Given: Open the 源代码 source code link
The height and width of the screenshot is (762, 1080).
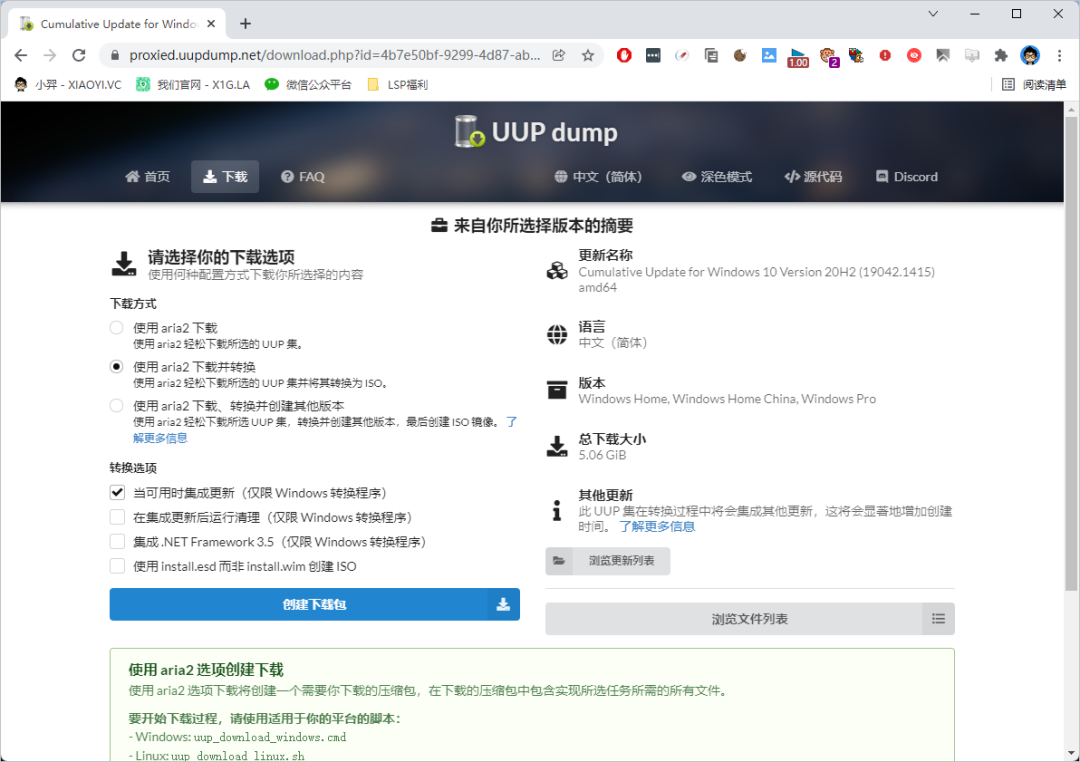Looking at the screenshot, I should click(x=813, y=176).
